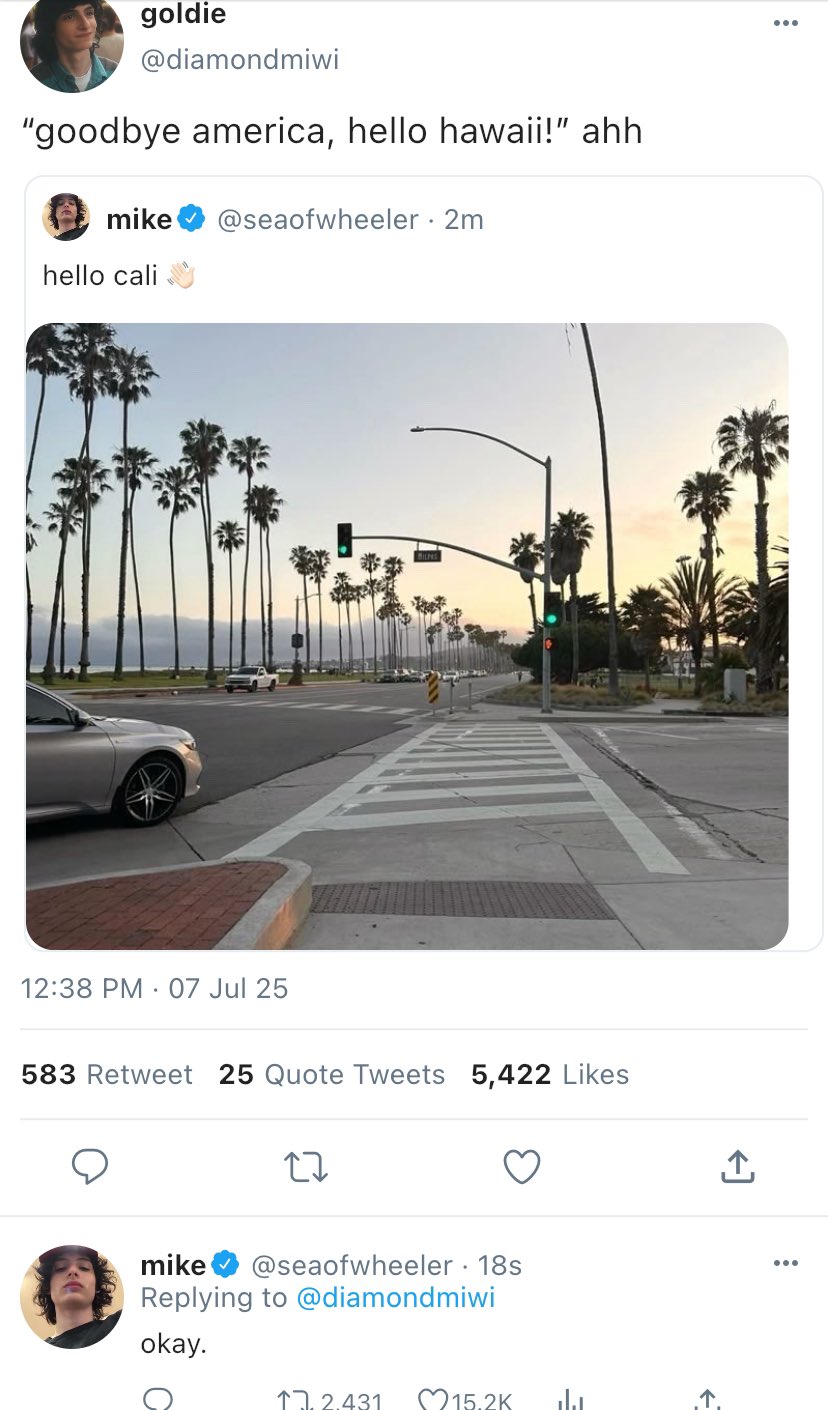Open the @diamondmiwi link in Replying to
Viewport: 828px width, 1410px height.
point(396,1297)
